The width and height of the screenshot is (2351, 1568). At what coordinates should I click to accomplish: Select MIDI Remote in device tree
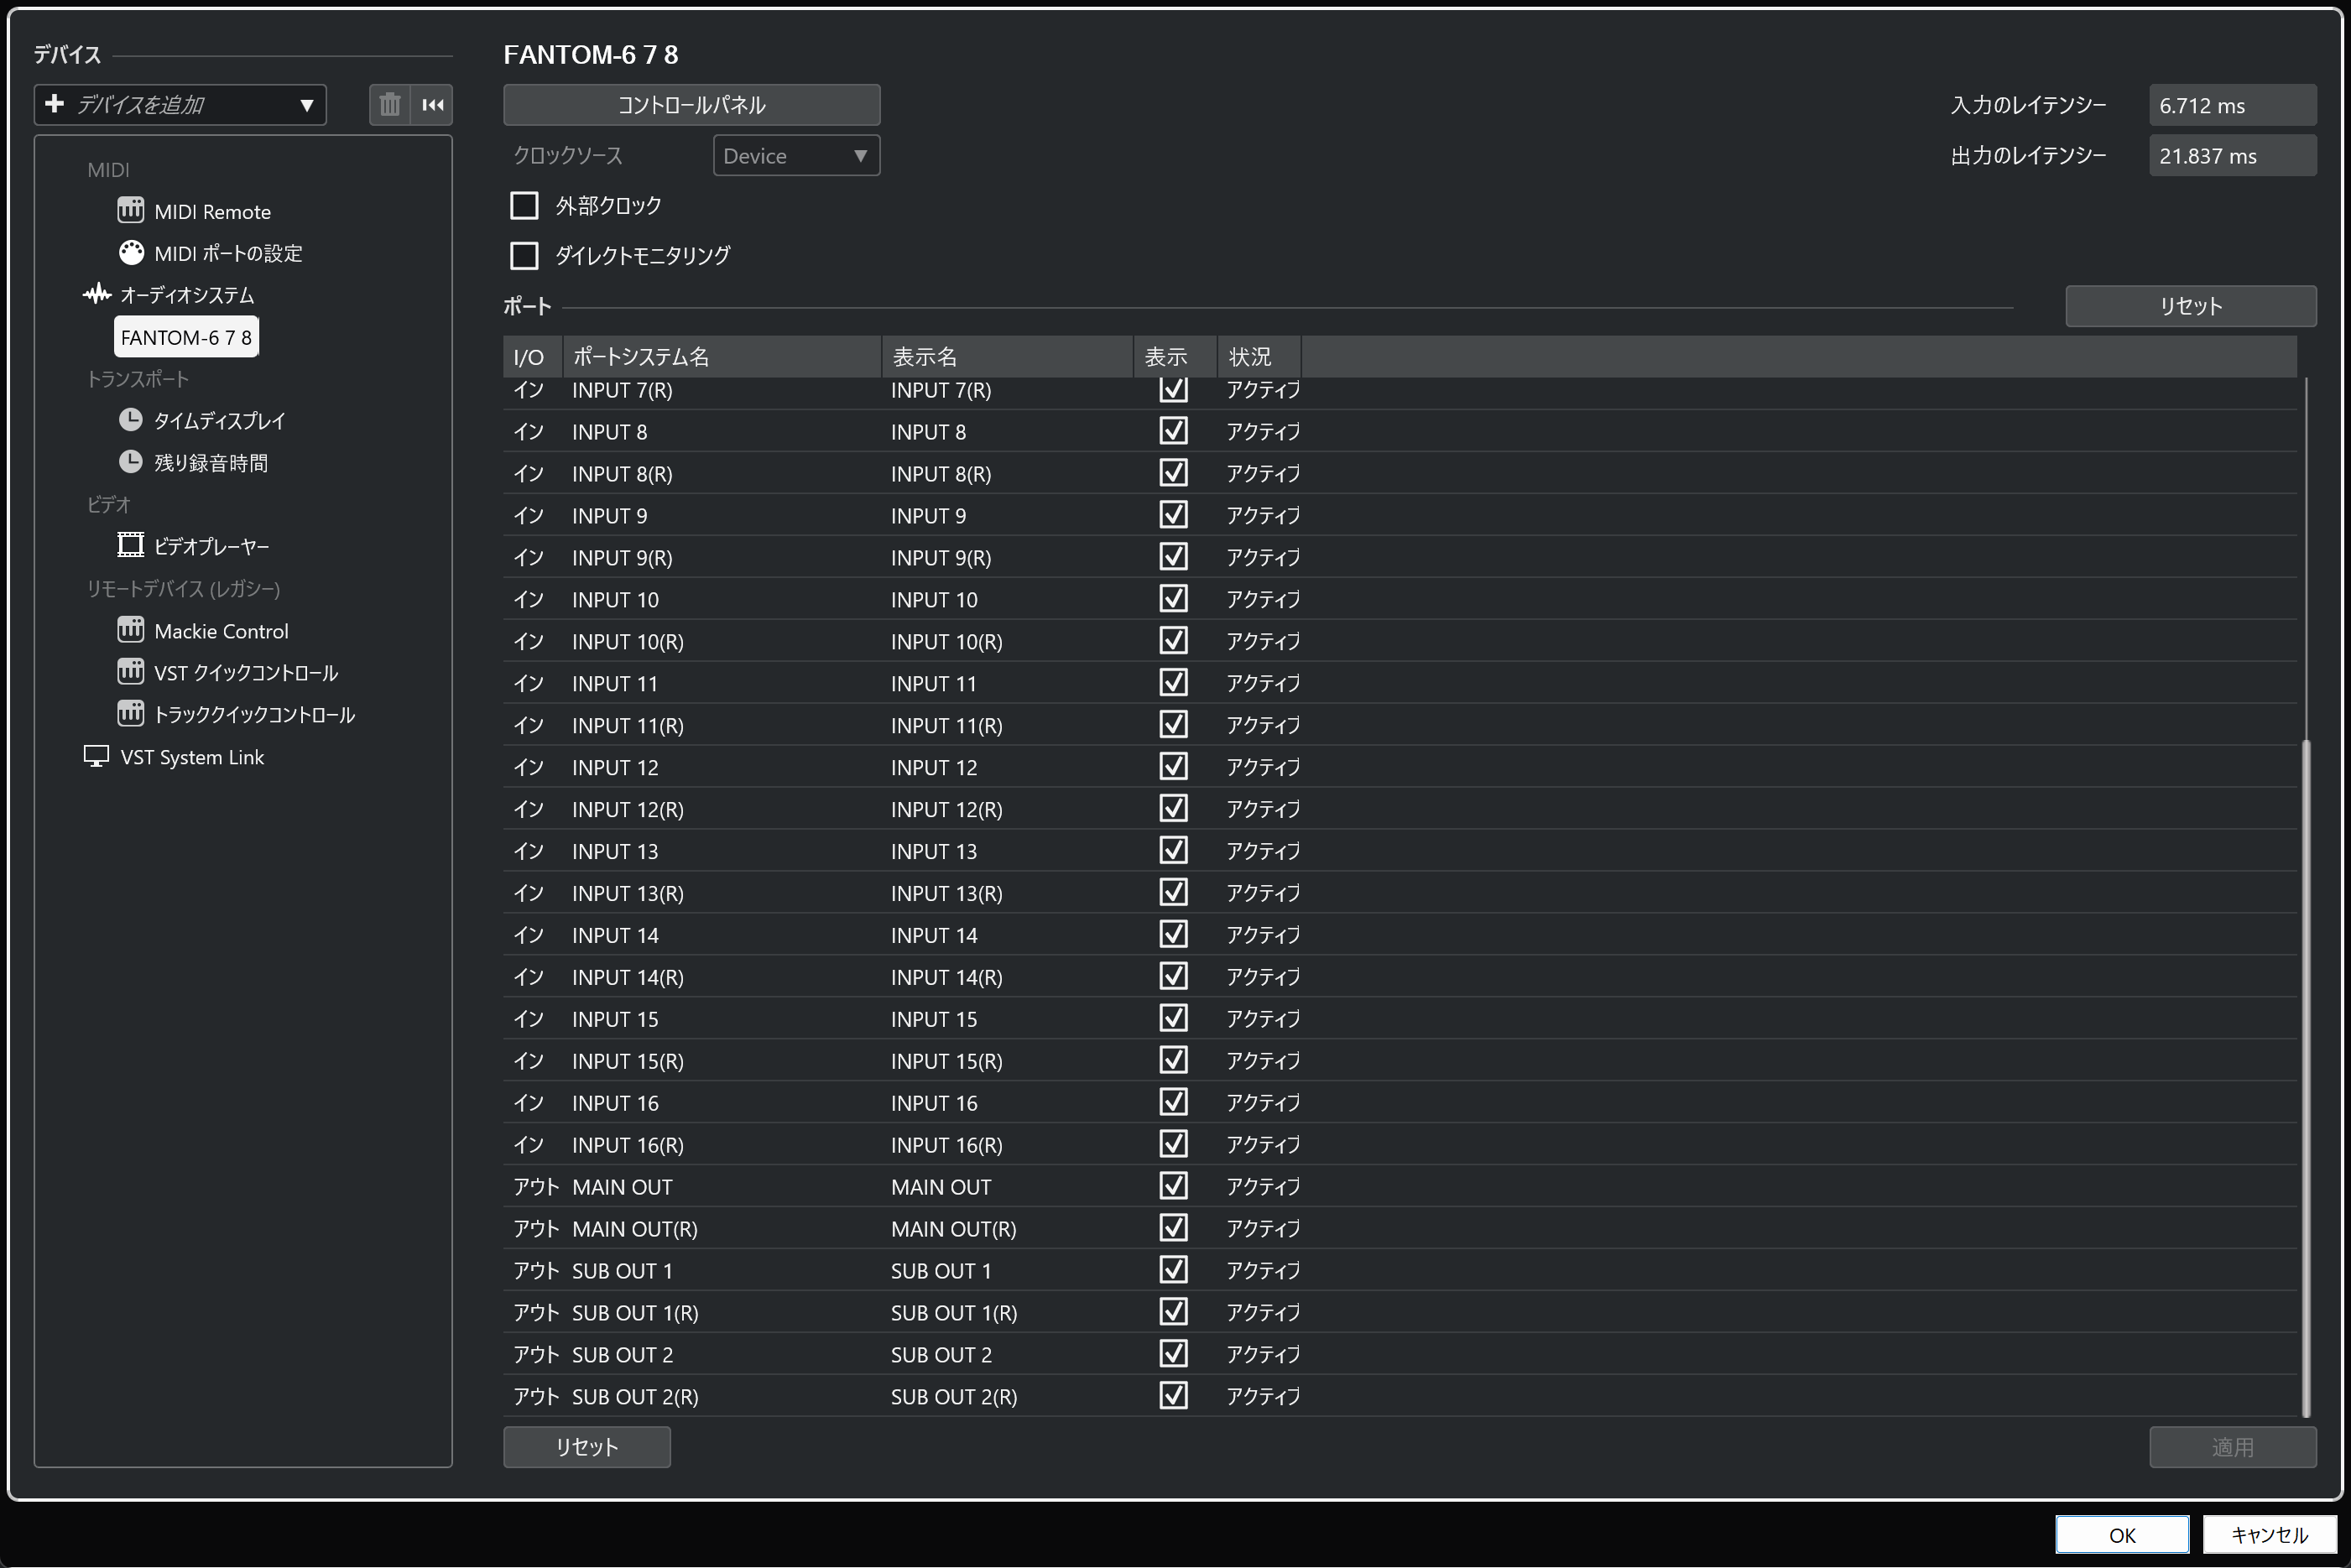pos(212,211)
